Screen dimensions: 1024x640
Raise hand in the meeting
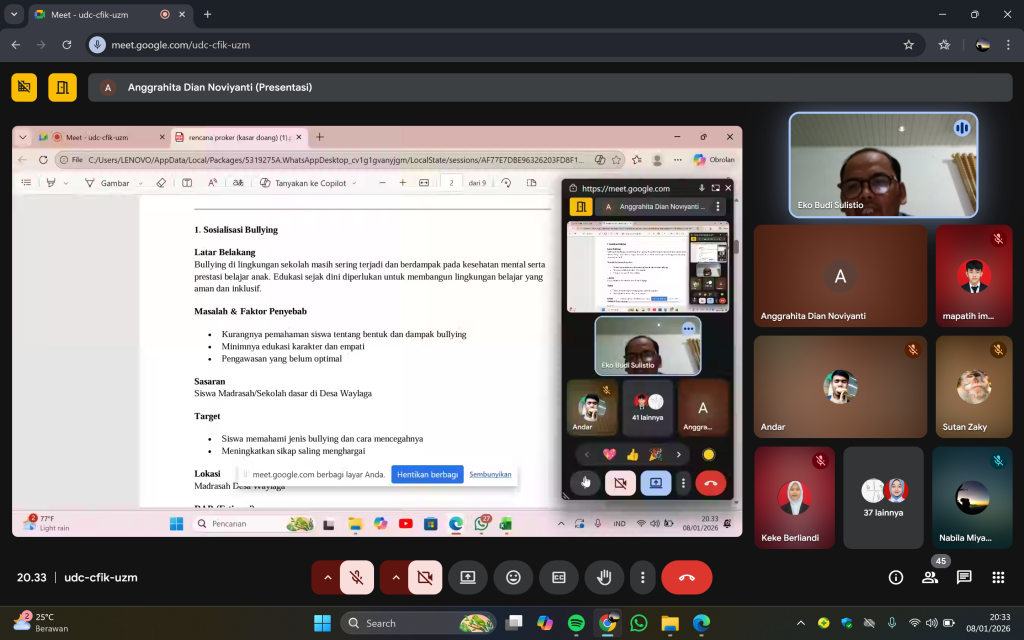[604, 578]
